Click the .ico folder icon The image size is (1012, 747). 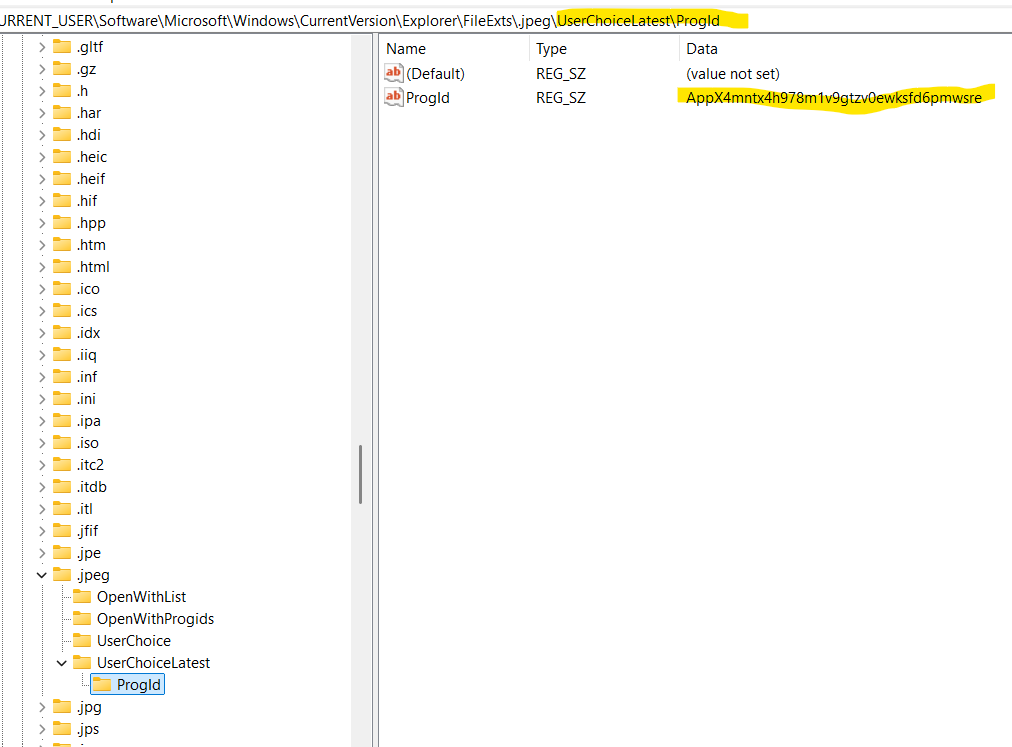pos(62,288)
